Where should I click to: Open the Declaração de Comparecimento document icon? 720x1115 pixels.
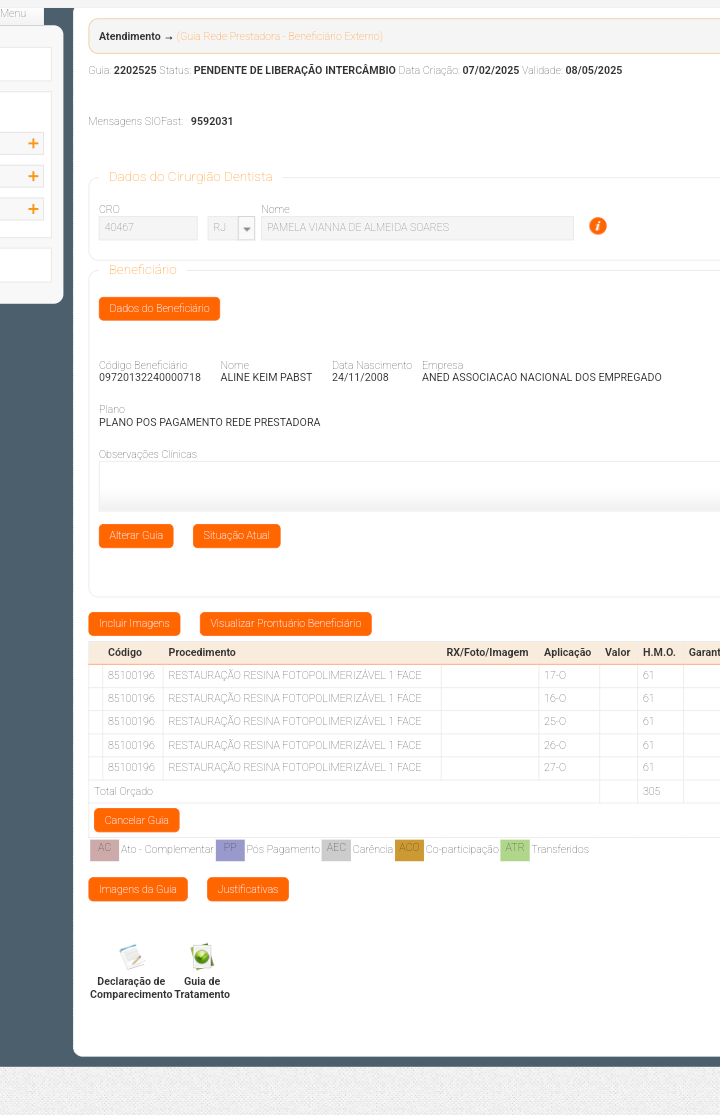coord(131,958)
